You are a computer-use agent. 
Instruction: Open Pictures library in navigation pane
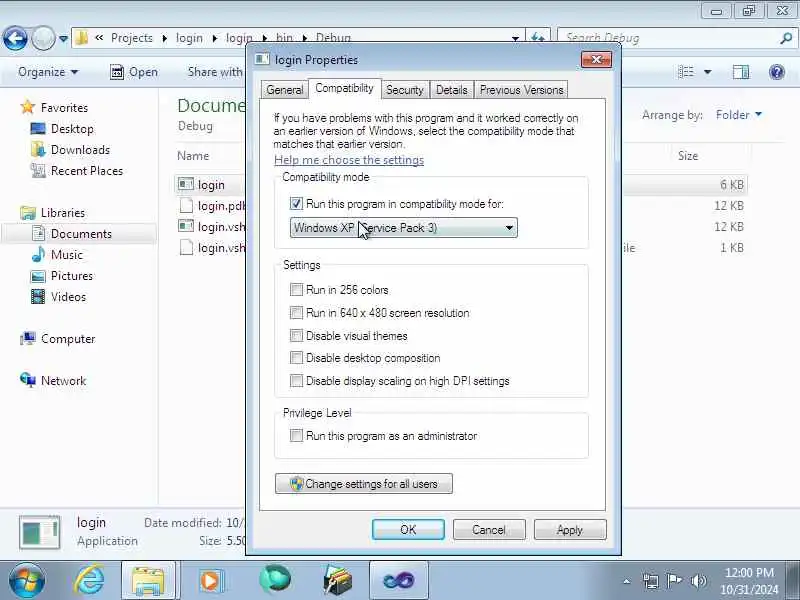62,276
